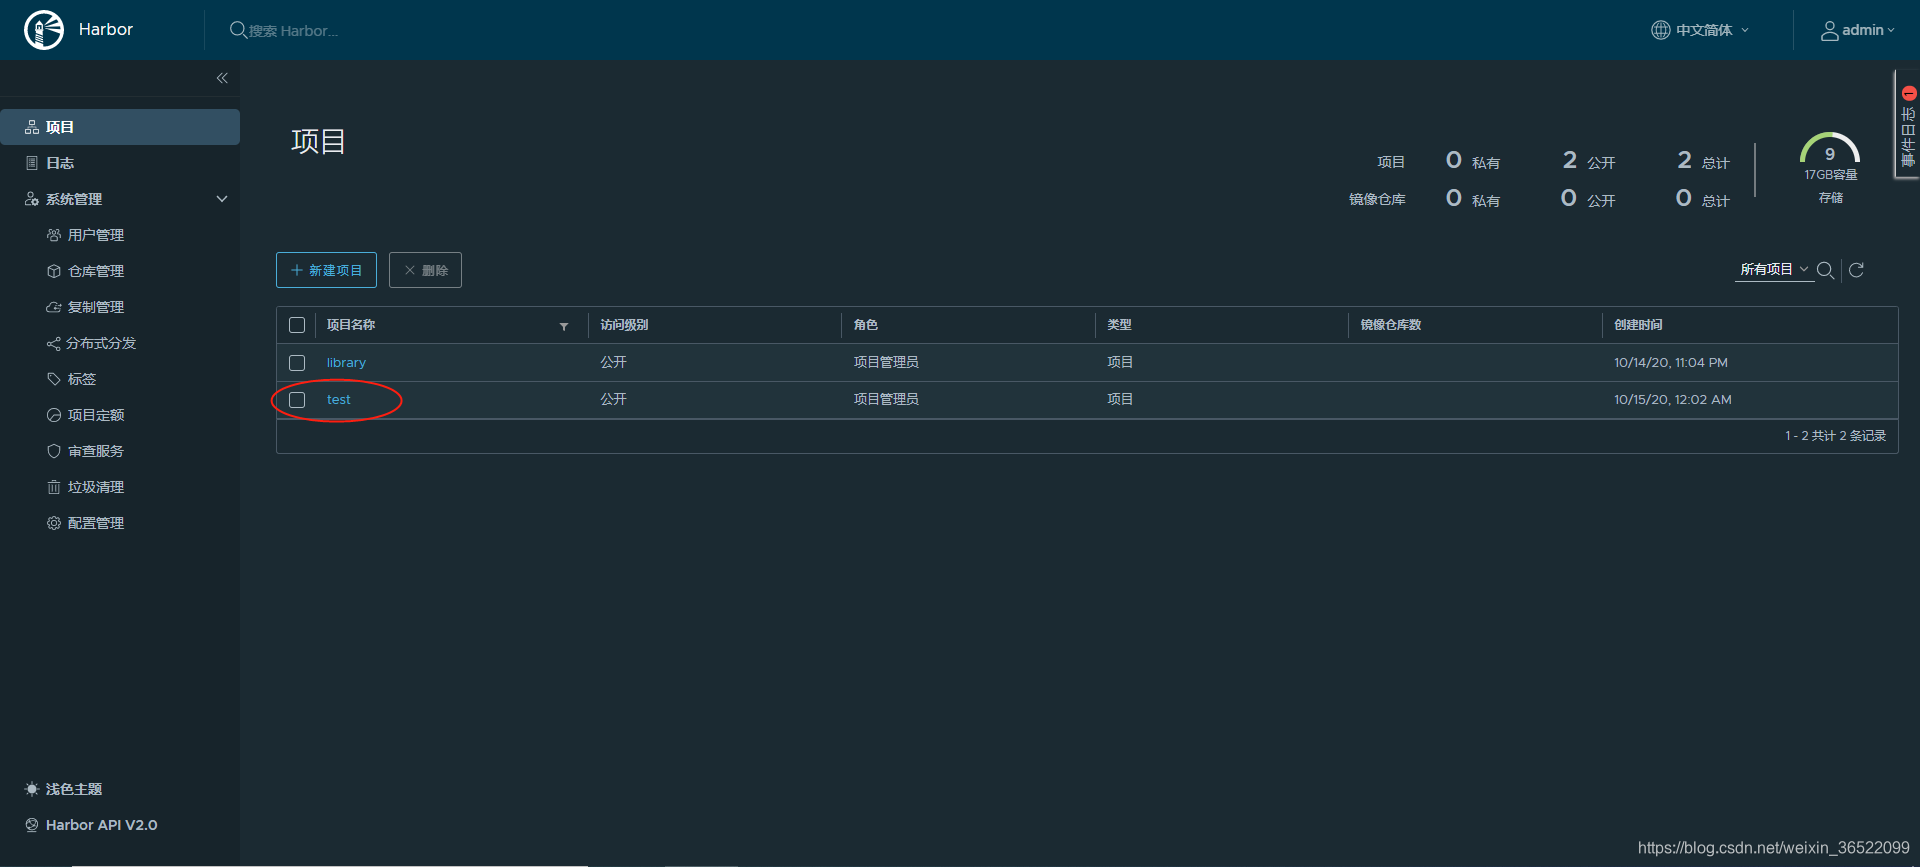This screenshot has width=1920, height=867.
Task: Click the 审查服务 shield icon
Action: click(54, 451)
